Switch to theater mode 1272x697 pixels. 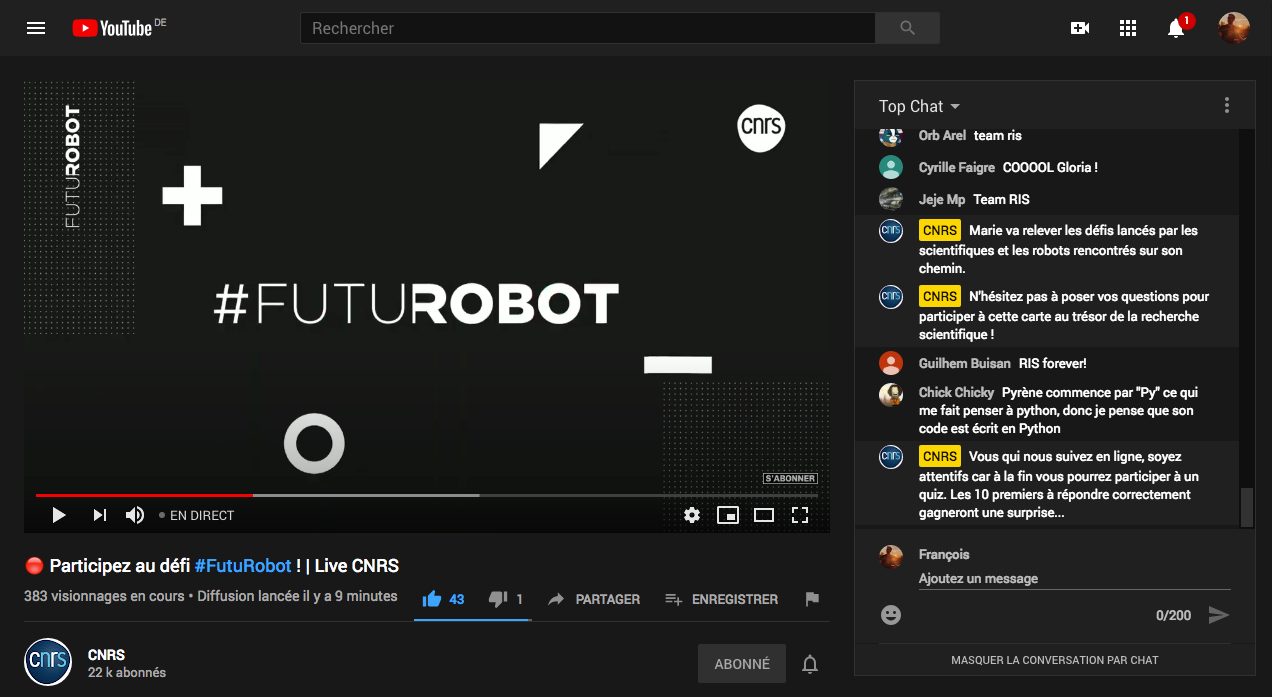(x=764, y=515)
